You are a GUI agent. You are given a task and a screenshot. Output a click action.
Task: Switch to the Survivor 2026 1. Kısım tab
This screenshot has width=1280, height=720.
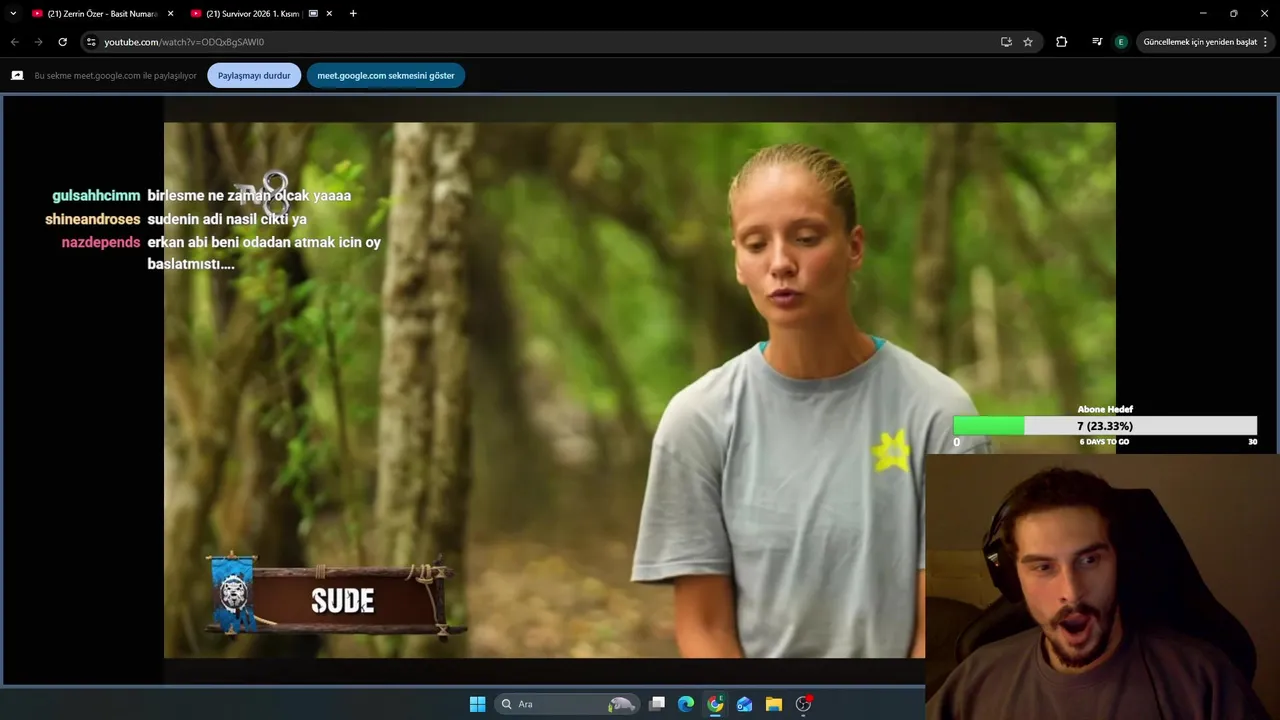point(252,13)
